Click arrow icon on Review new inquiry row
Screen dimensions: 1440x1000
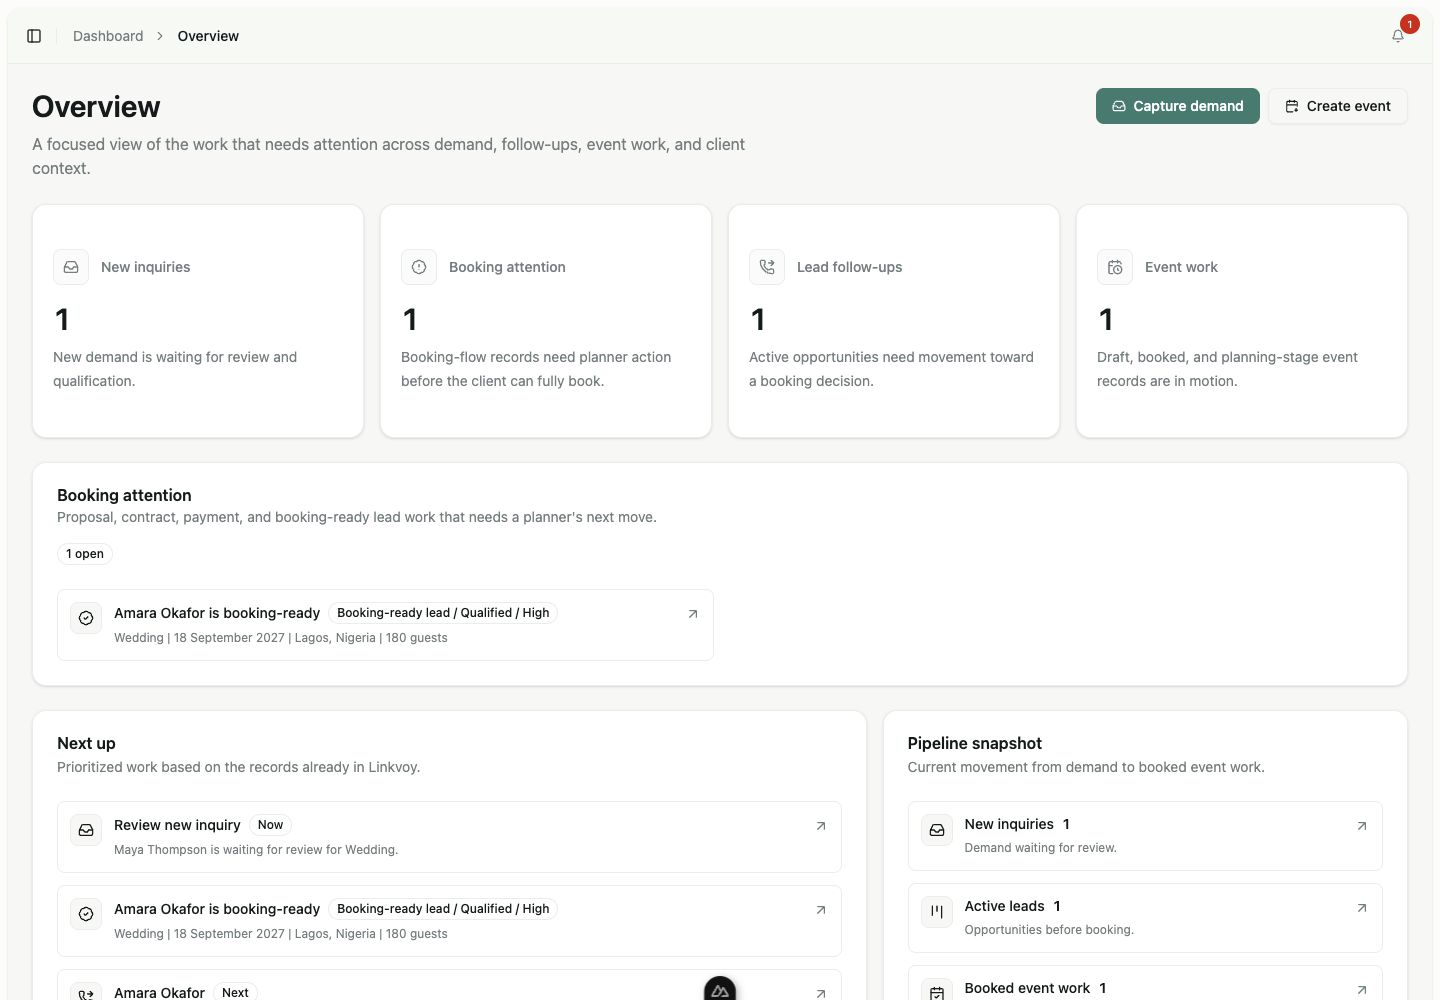pos(821,826)
